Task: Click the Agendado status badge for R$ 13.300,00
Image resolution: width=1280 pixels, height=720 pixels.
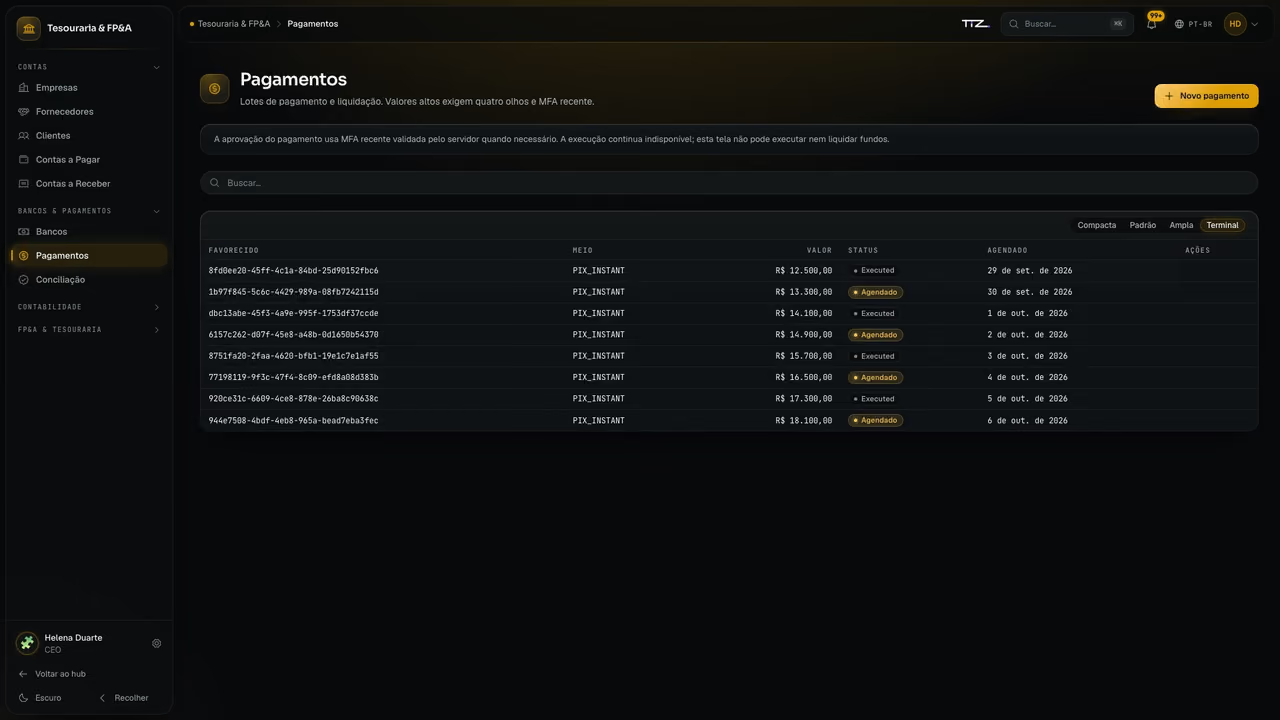Action: coord(875,292)
